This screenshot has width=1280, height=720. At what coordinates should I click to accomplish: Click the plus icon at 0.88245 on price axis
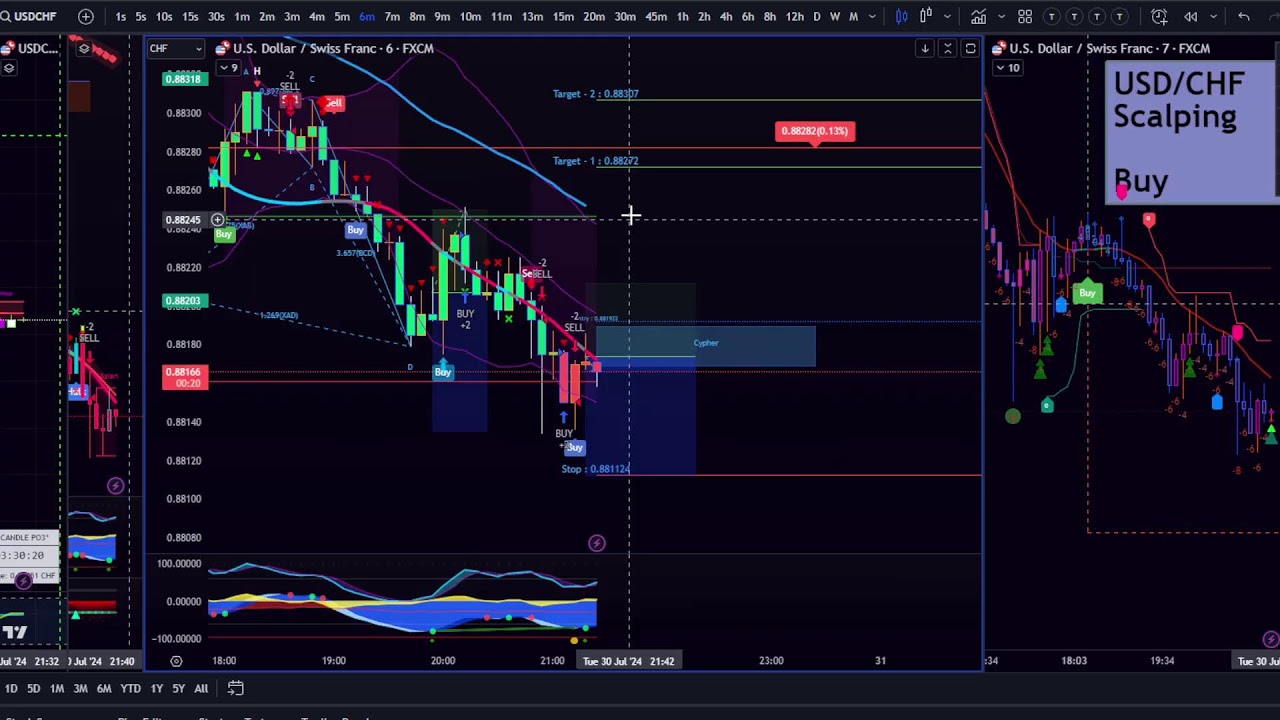coord(217,220)
